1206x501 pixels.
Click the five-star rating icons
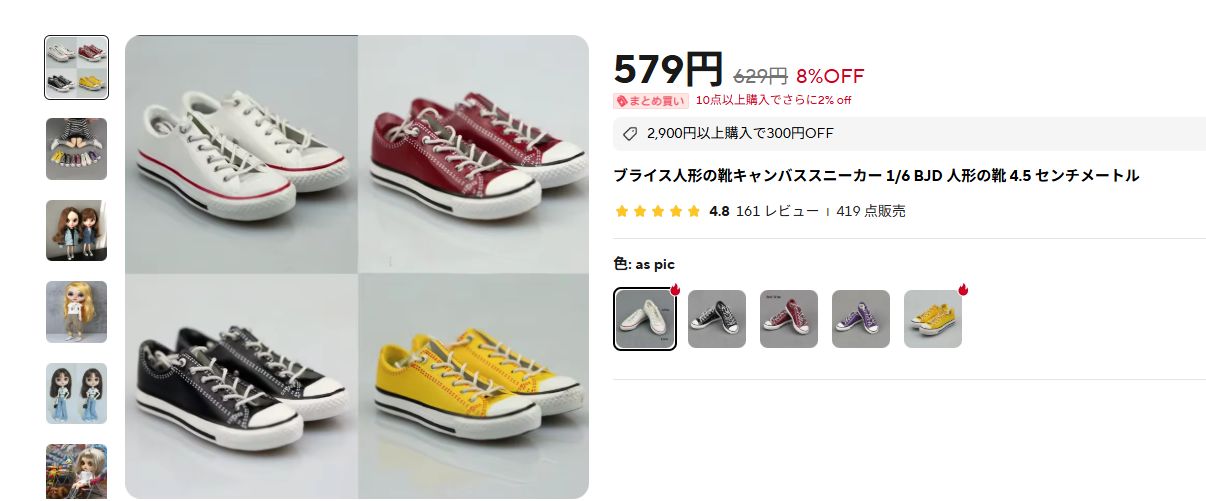click(x=658, y=211)
